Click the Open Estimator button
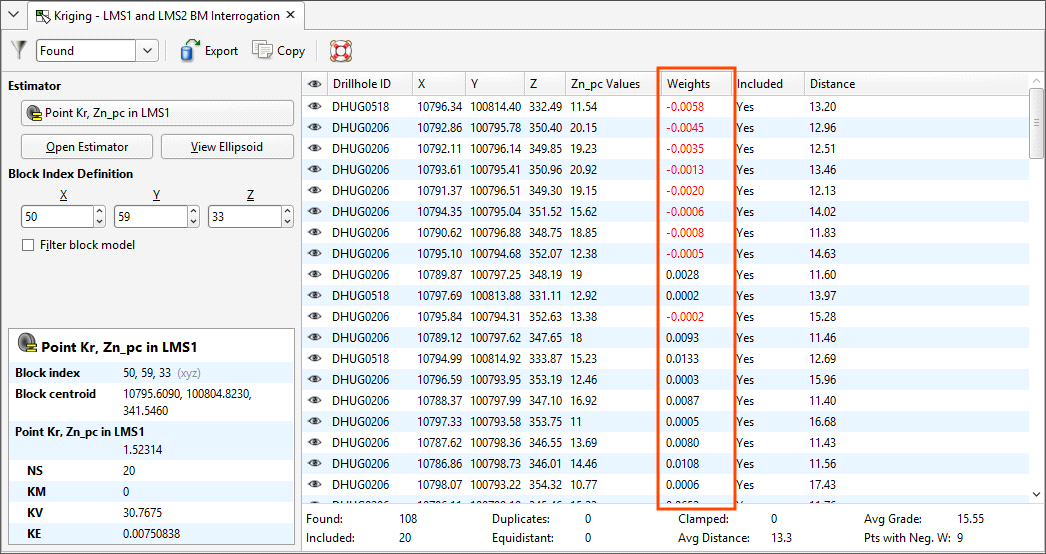Screen dimensions: 1046x554 pyautogui.click(x=87, y=147)
